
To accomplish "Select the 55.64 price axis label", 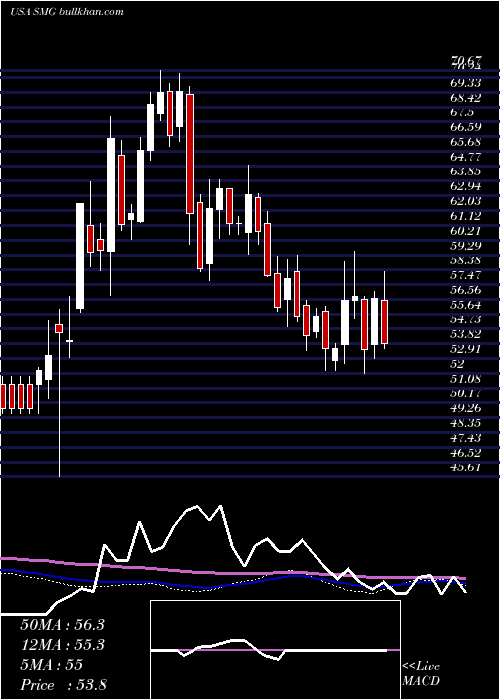I will (466, 305).
